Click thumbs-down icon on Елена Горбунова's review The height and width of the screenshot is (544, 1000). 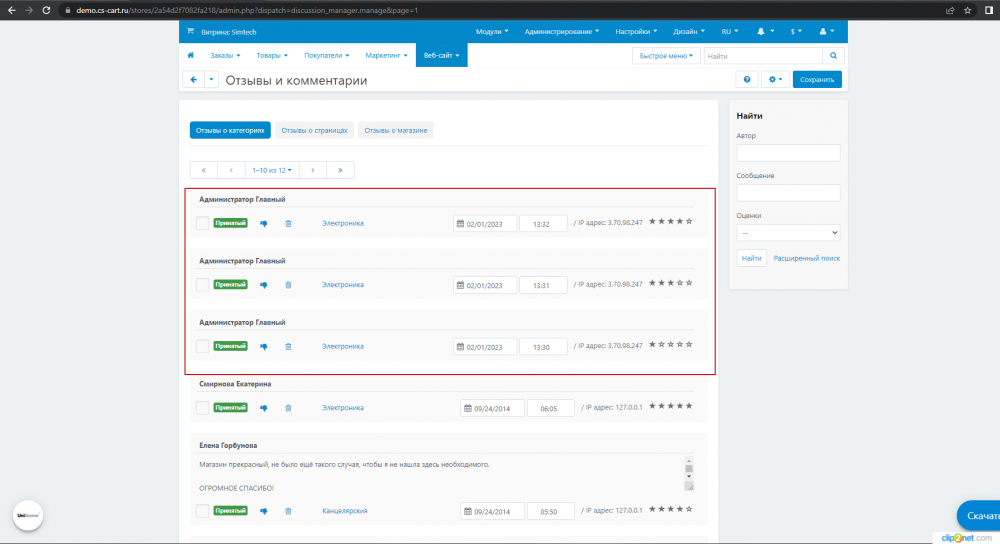tap(264, 511)
